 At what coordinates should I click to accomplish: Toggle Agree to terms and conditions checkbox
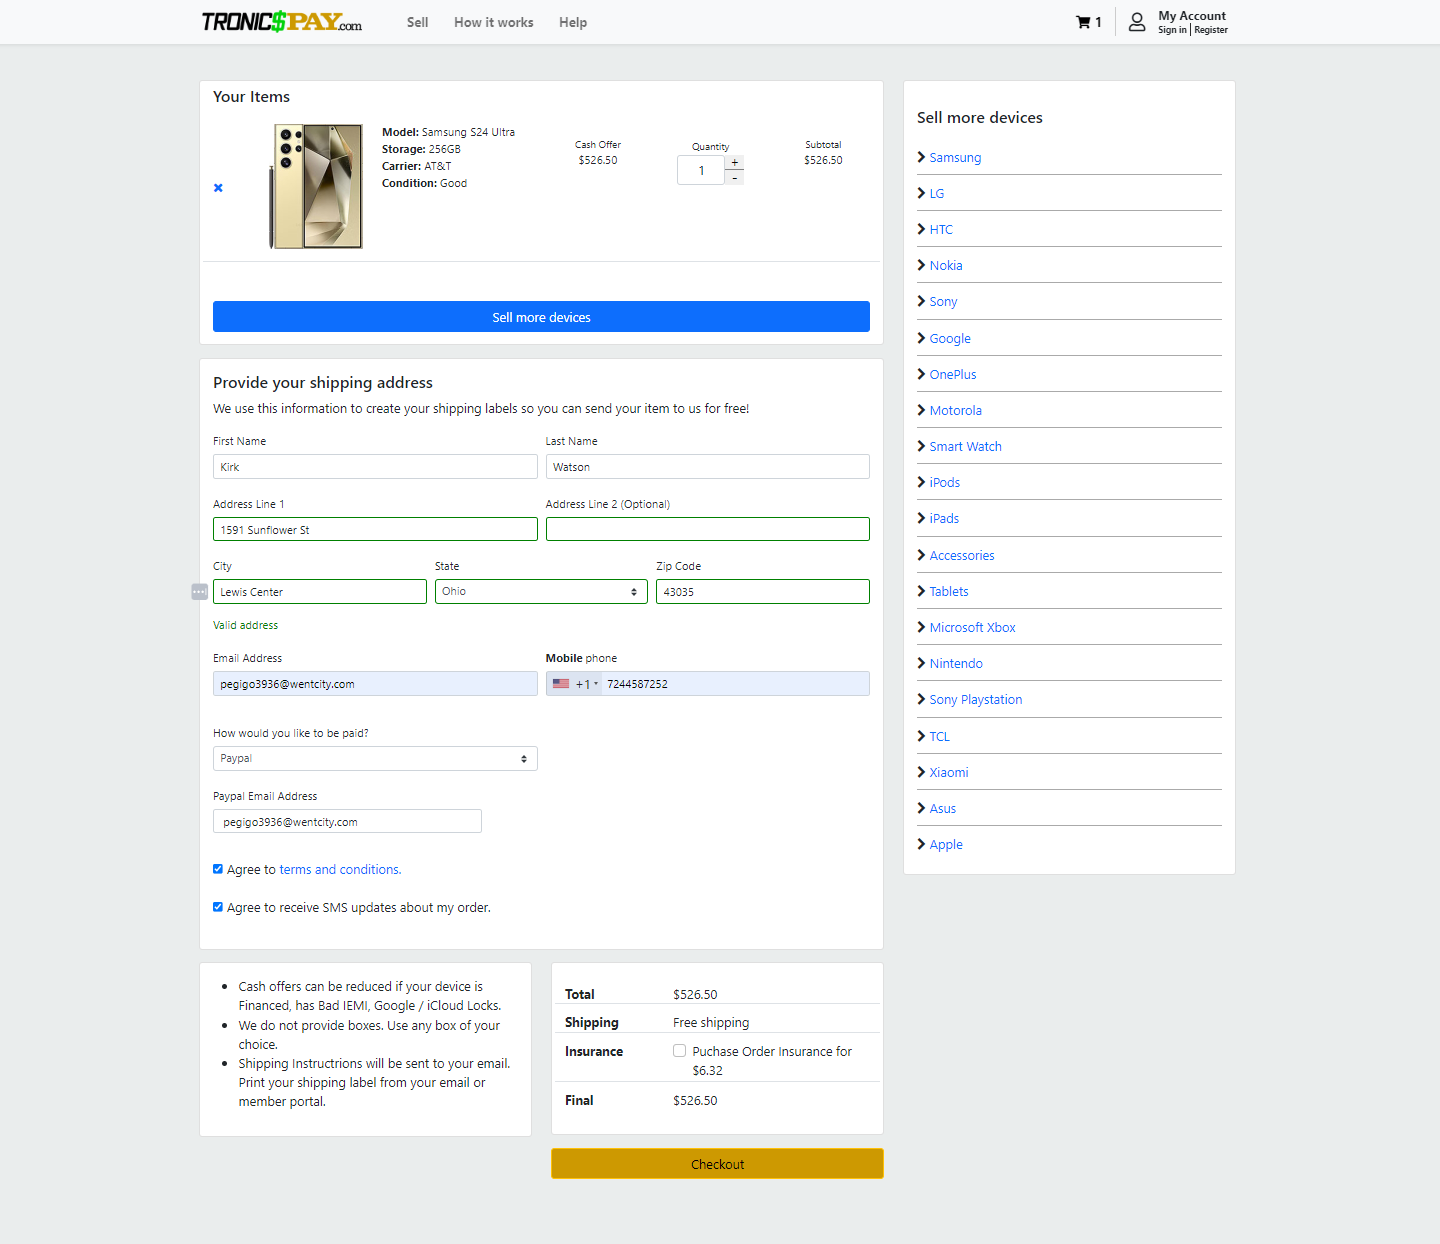[218, 869]
